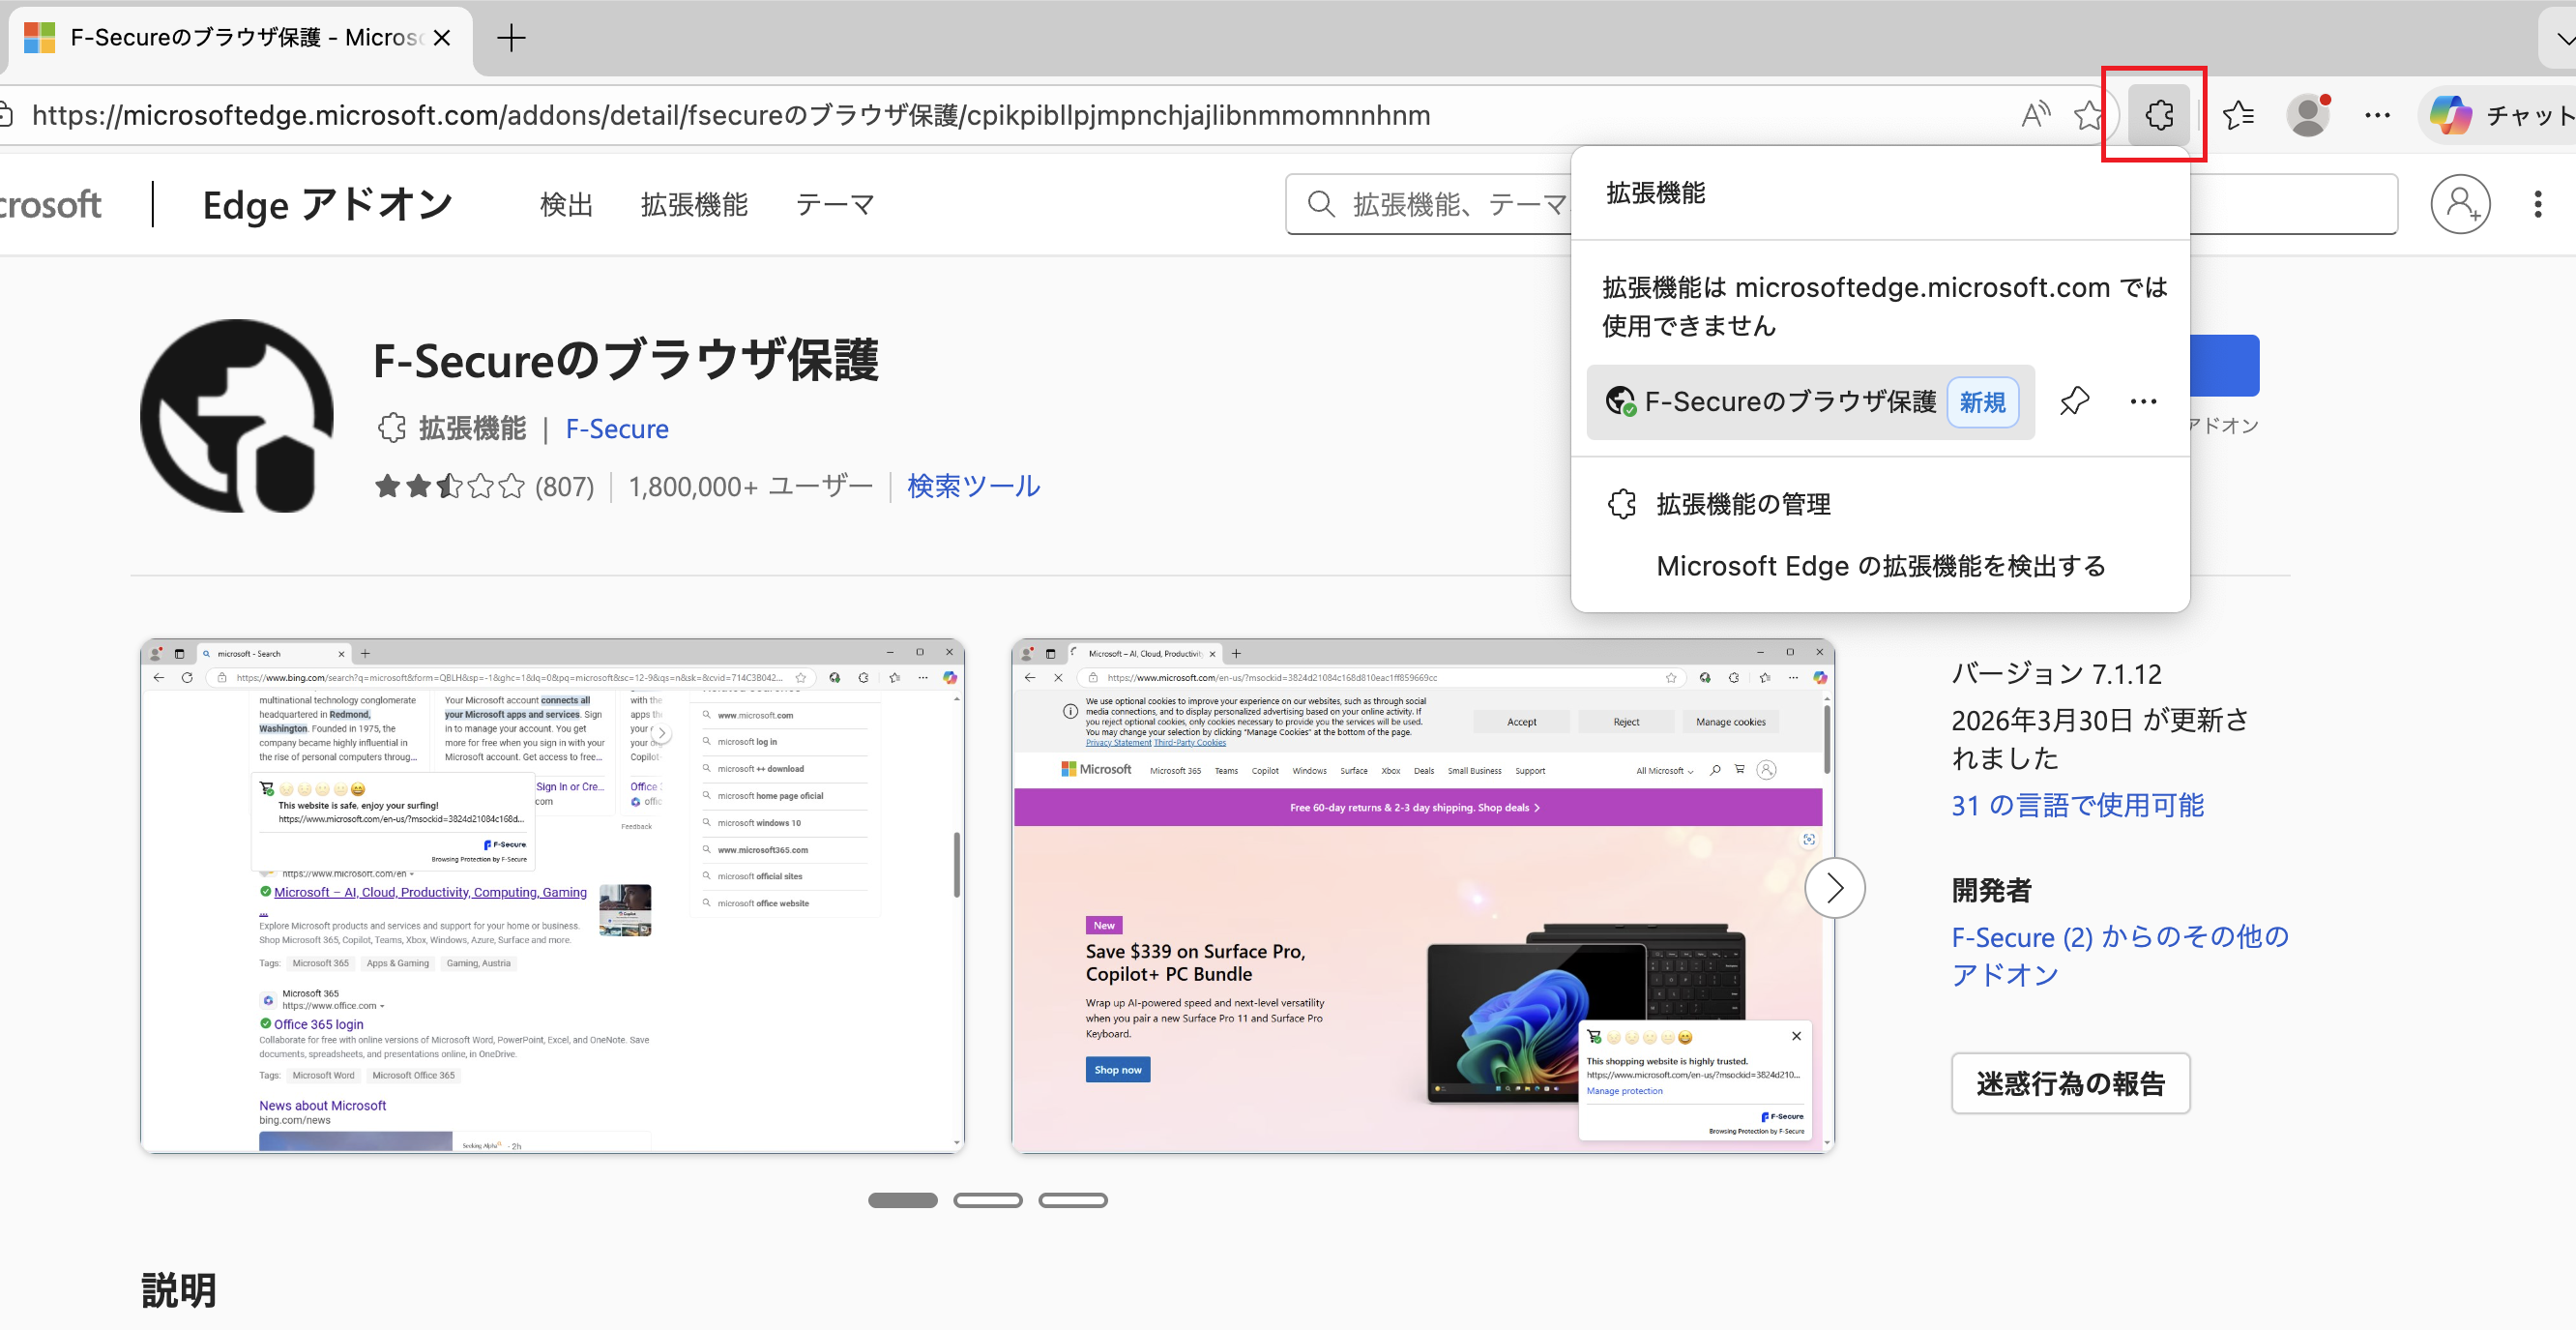
Task: Click the 迷惑行為の報告 button
Action: (2070, 1083)
